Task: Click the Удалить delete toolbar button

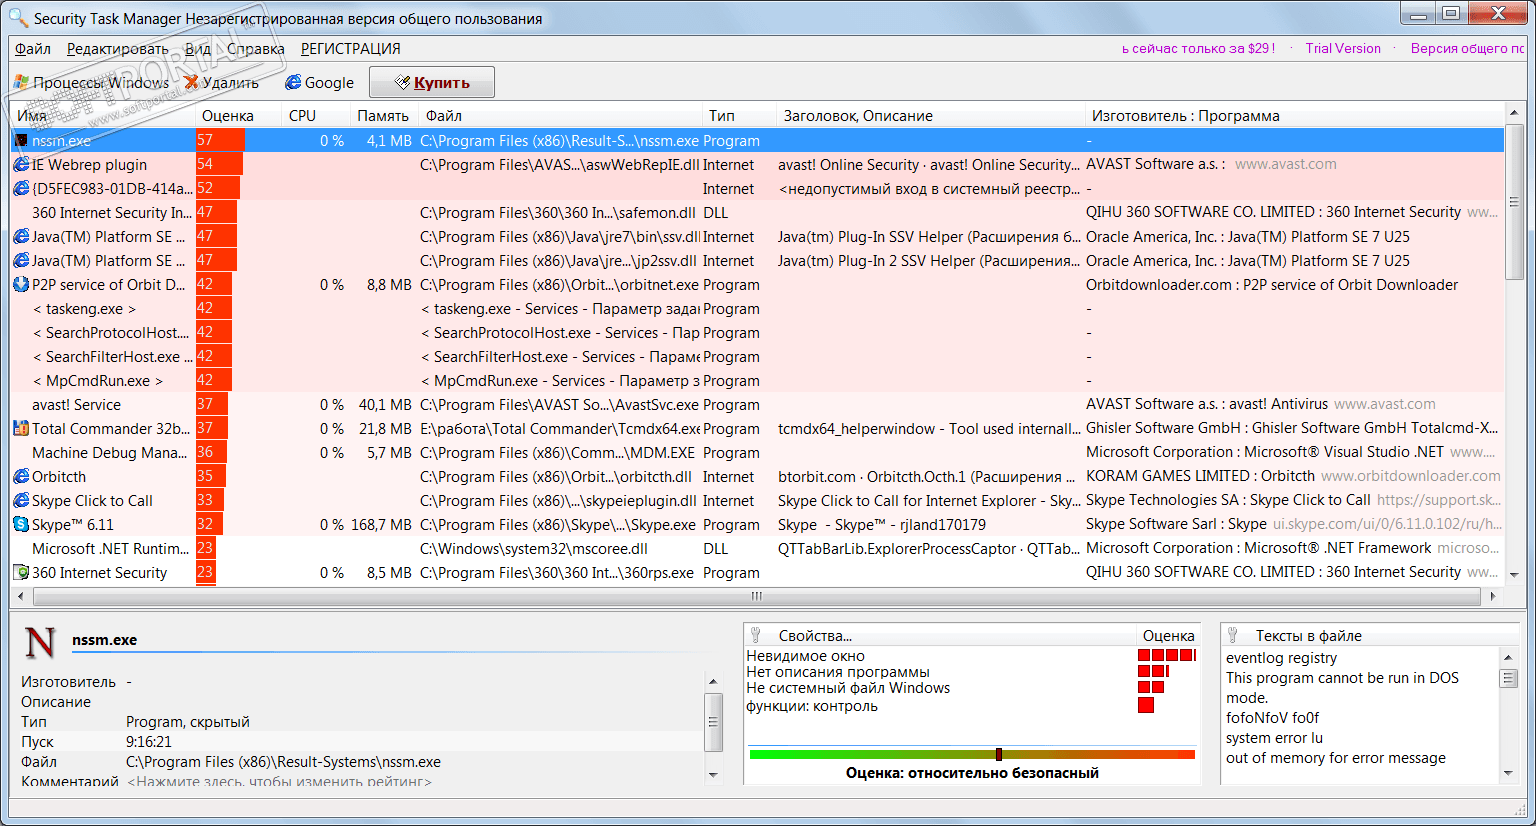Action: (221, 83)
